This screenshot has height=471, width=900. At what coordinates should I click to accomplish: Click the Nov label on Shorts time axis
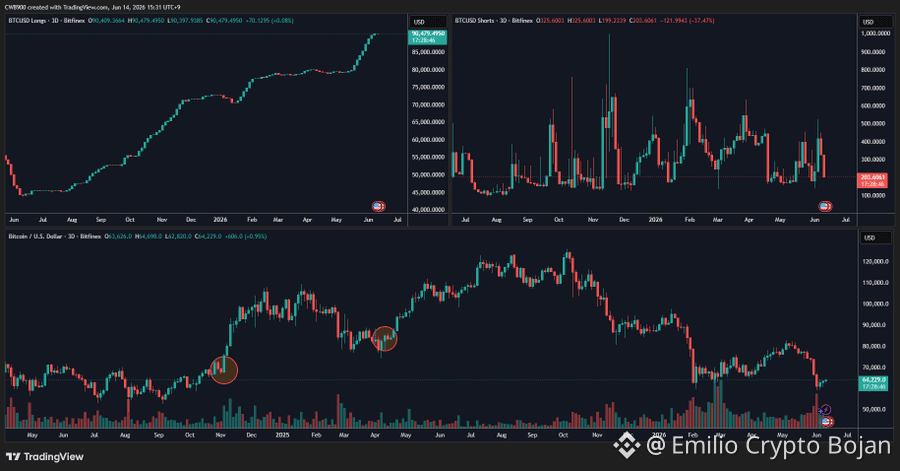click(593, 220)
